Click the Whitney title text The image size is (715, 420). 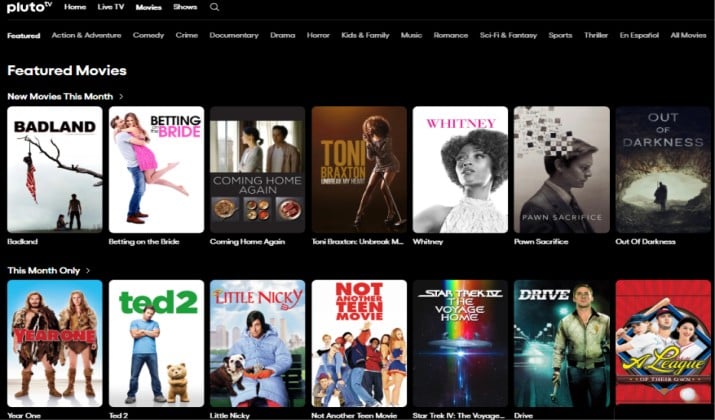coord(428,242)
